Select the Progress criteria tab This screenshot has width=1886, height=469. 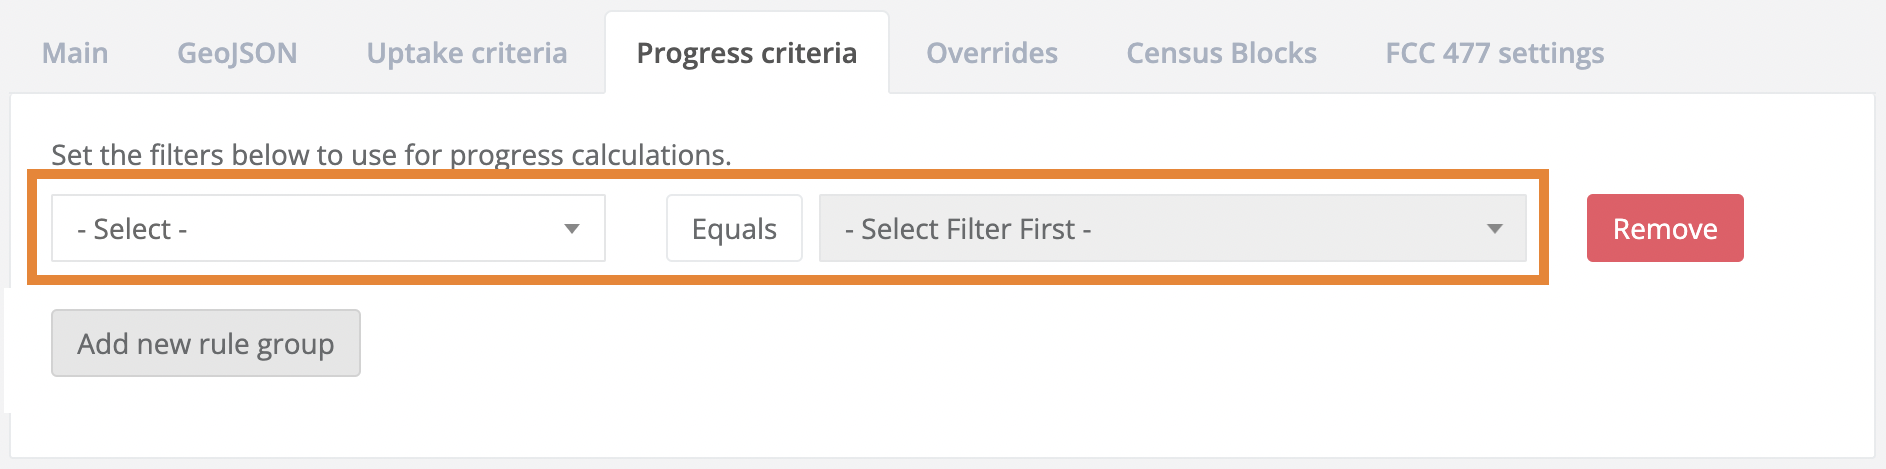click(x=746, y=53)
